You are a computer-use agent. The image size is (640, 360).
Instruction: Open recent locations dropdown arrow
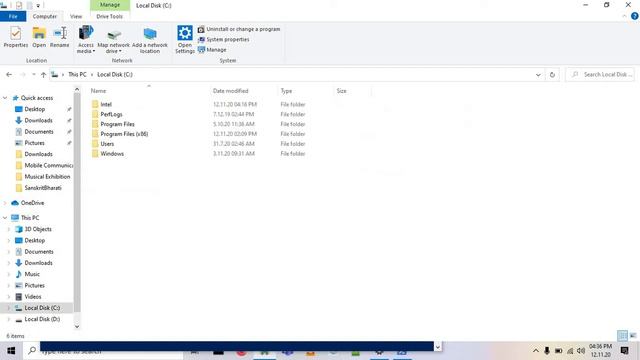33,75
